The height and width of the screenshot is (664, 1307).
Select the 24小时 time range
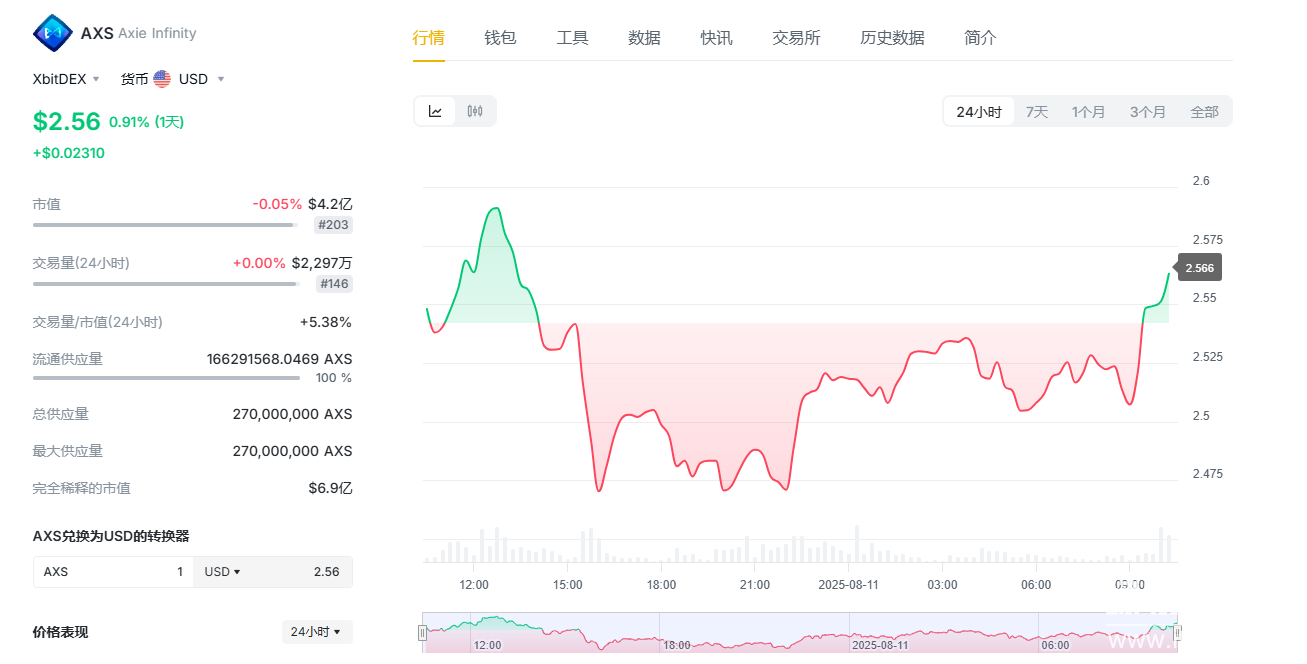coord(978,112)
